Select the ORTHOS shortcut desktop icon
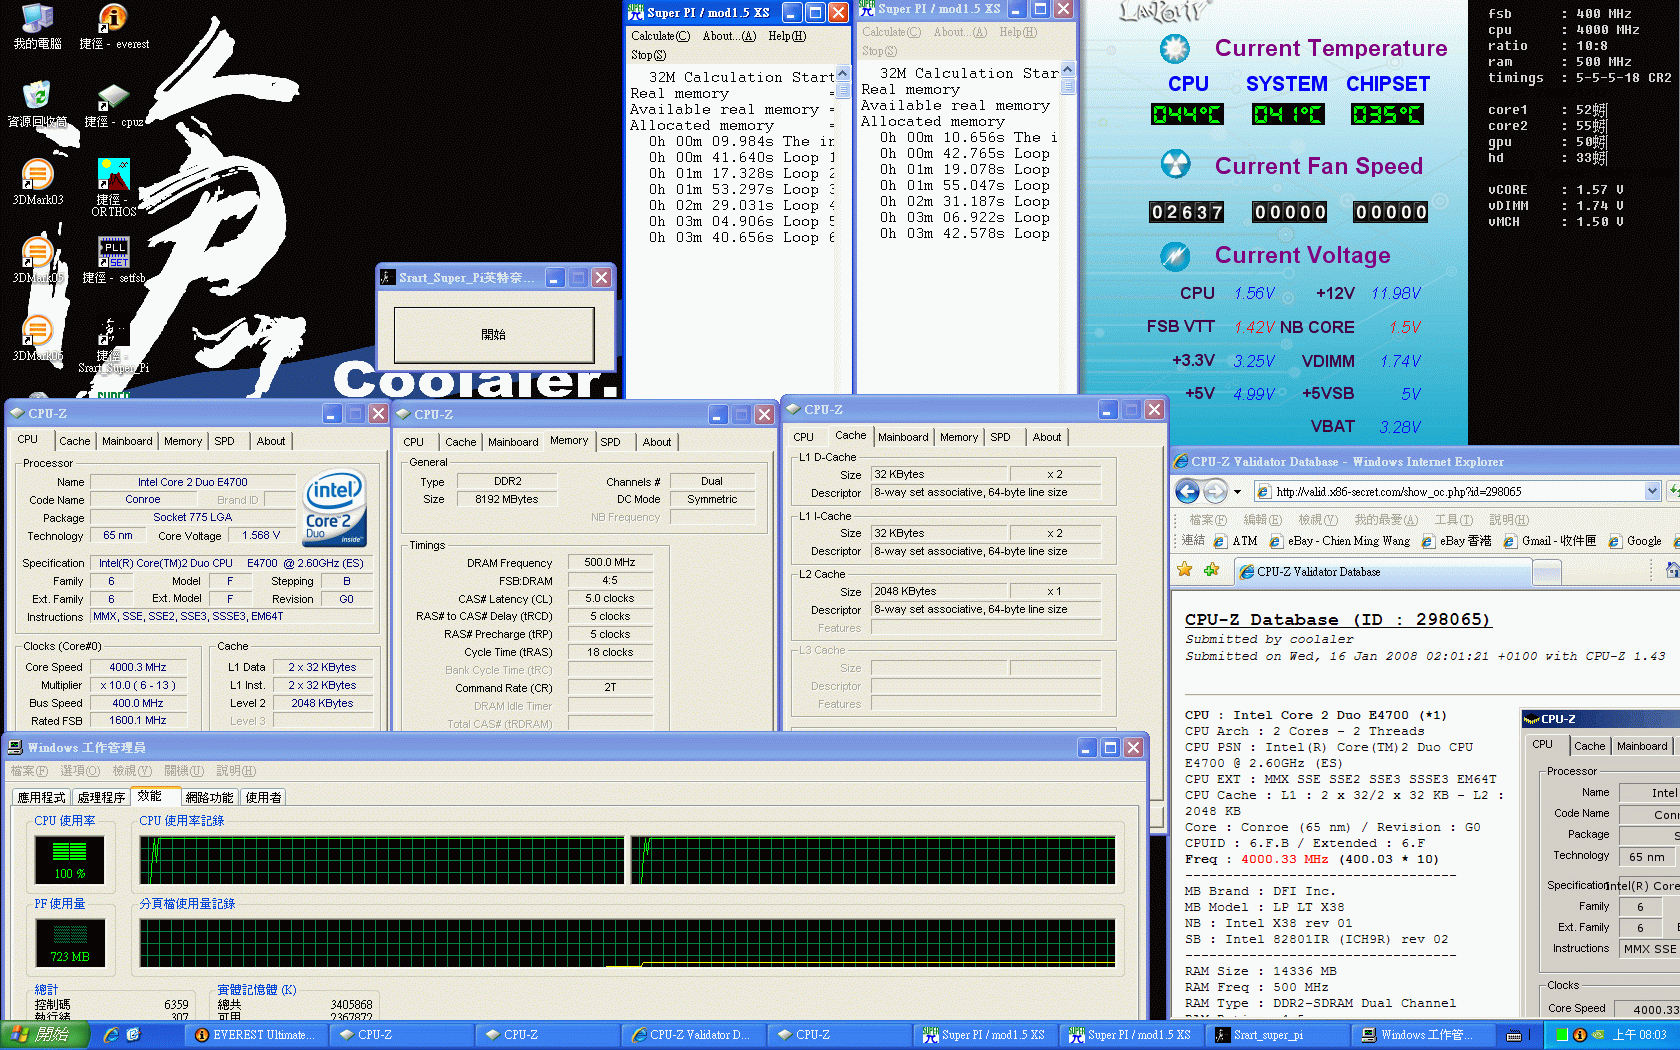1680x1050 pixels. pos(113,187)
